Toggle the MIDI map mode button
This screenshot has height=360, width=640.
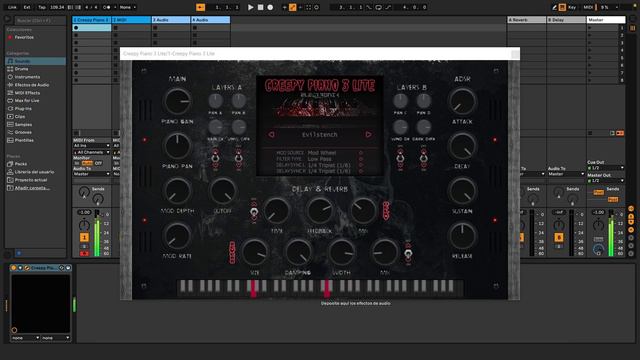coord(588,7)
